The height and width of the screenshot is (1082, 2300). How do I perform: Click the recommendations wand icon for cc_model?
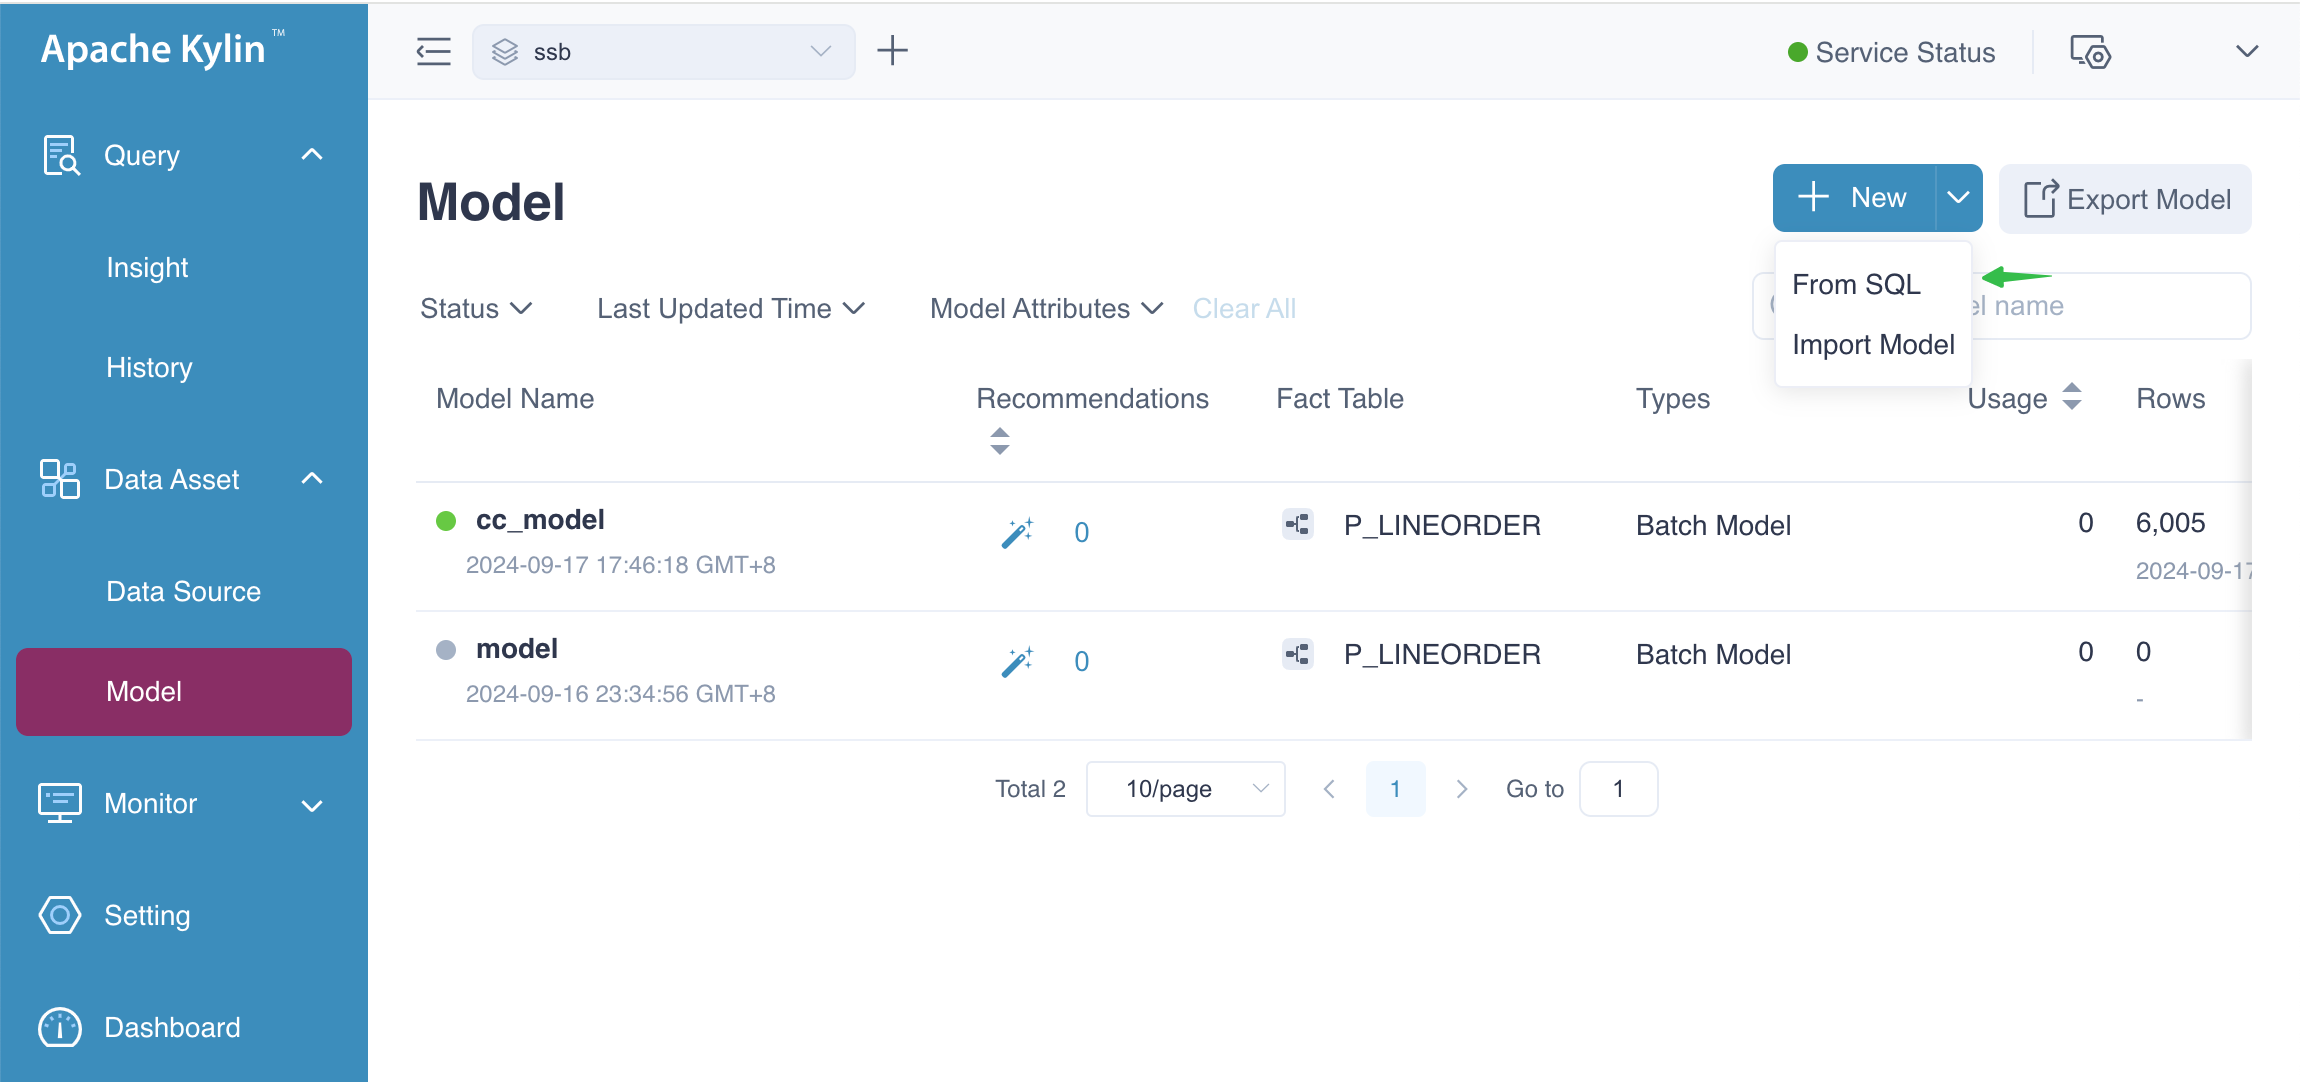point(1017,533)
